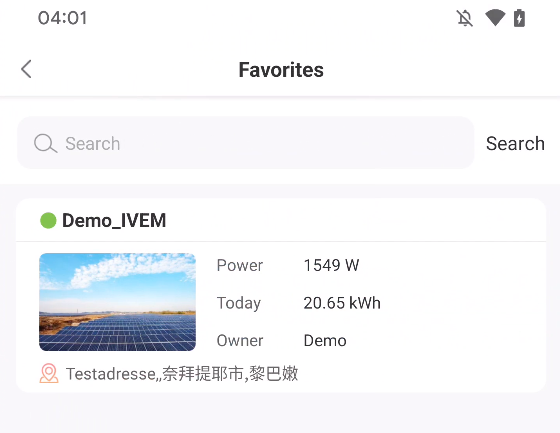Tap the green online status dot
560x433 pixels.
click(48, 220)
